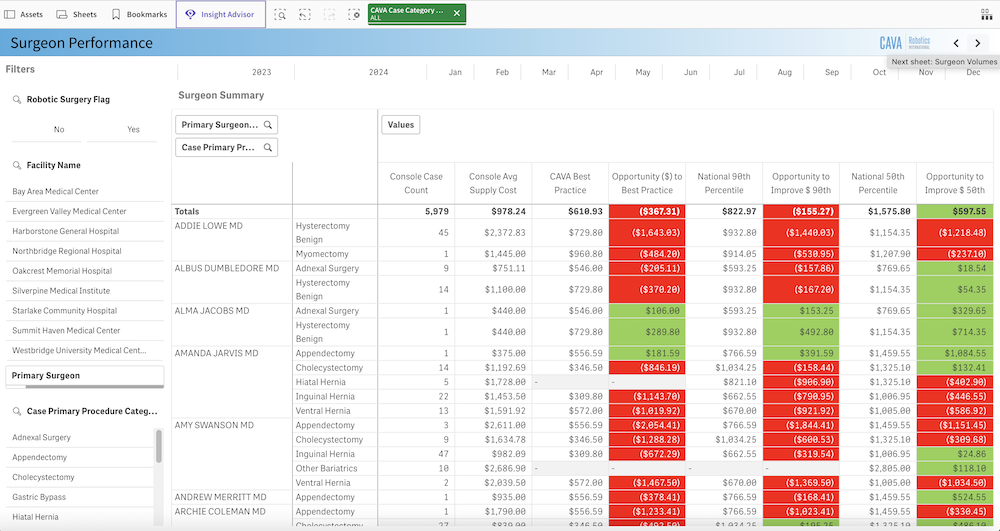Search within Robotic Surgery Flag filter

[18, 100]
